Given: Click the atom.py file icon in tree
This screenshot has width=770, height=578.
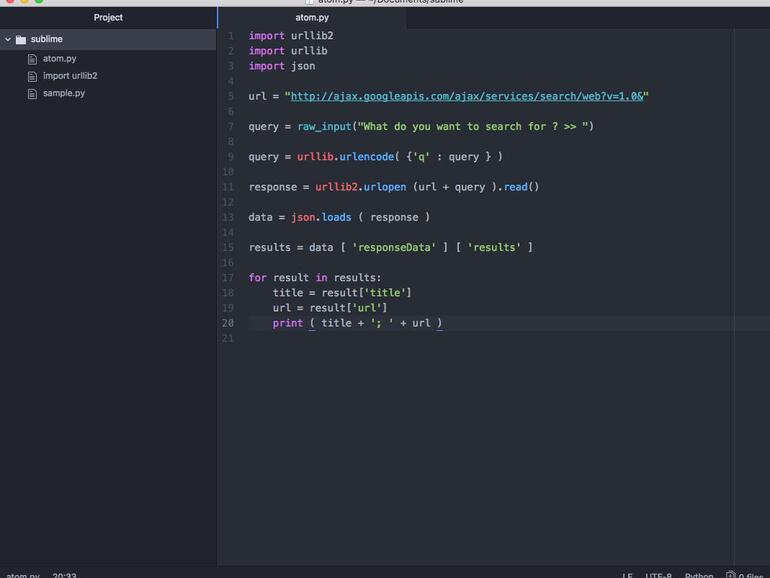Looking at the screenshot, I should pos(33,59).
